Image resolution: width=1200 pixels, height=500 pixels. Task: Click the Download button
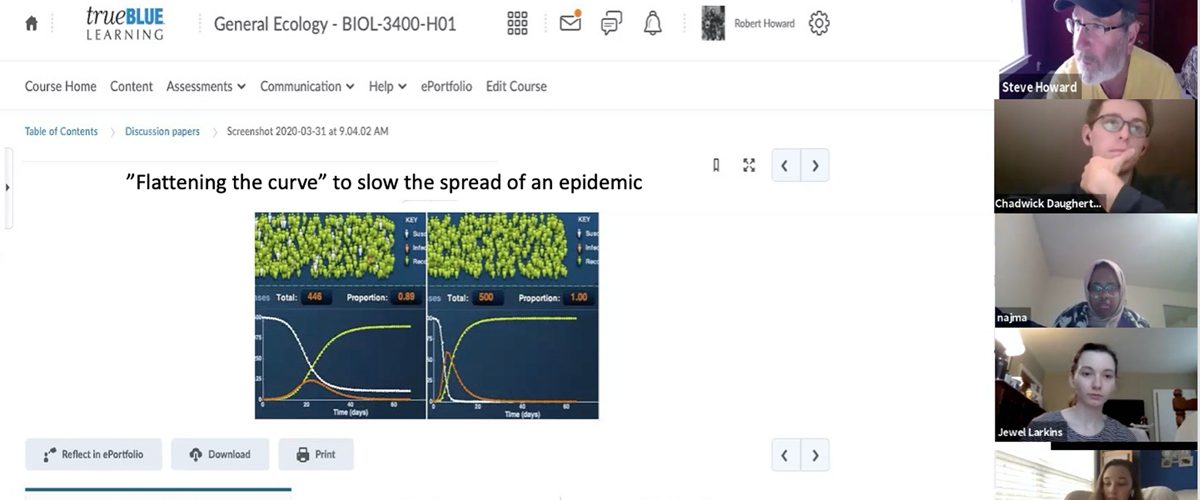(x=220, y=454)
